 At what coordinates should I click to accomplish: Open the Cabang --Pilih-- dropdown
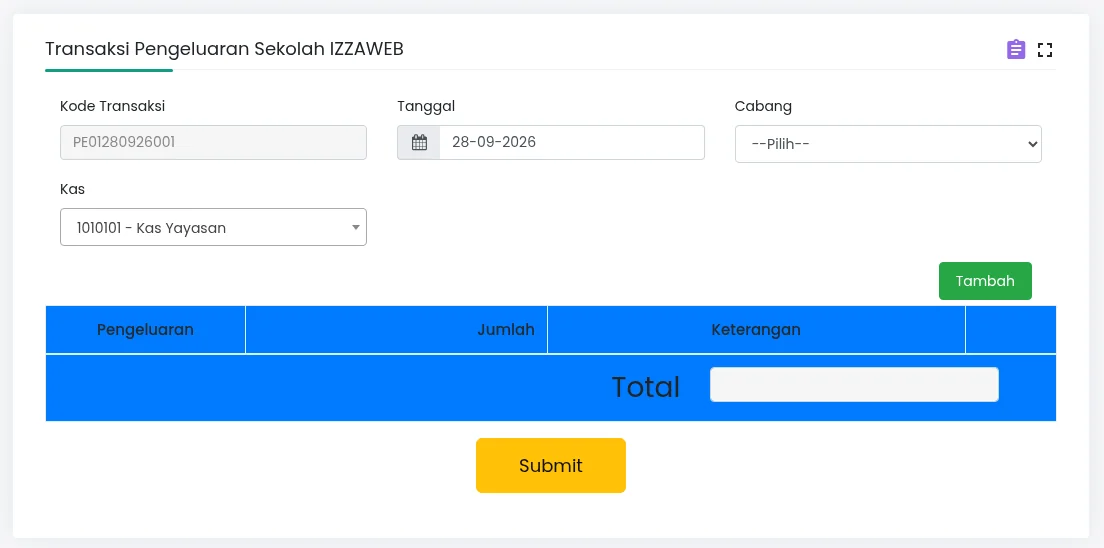coord(888,144)
